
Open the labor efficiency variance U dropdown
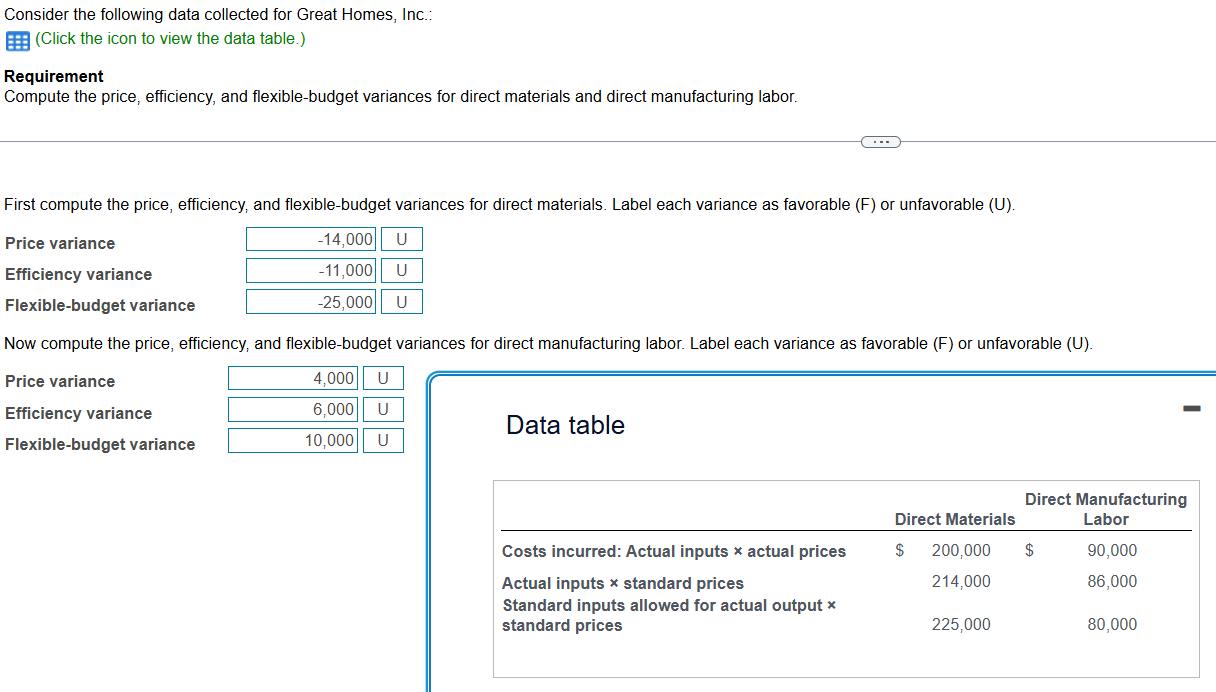coord(383,409)
